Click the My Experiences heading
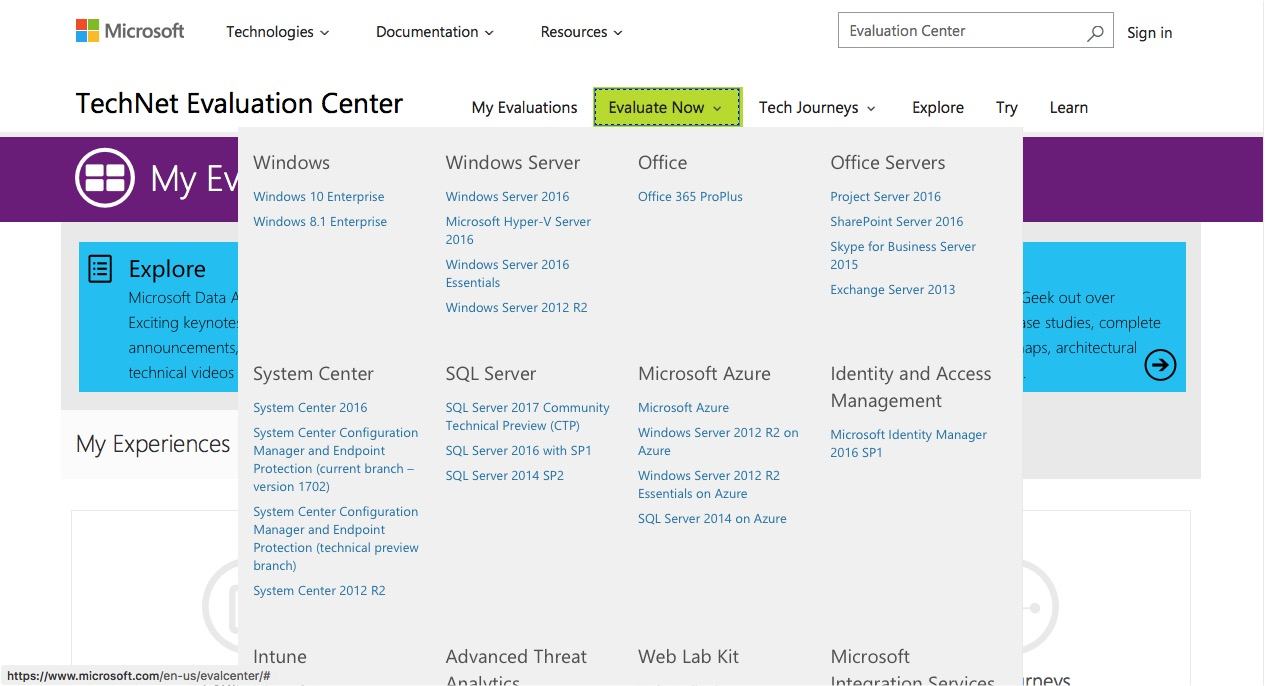 pos(153,444)
